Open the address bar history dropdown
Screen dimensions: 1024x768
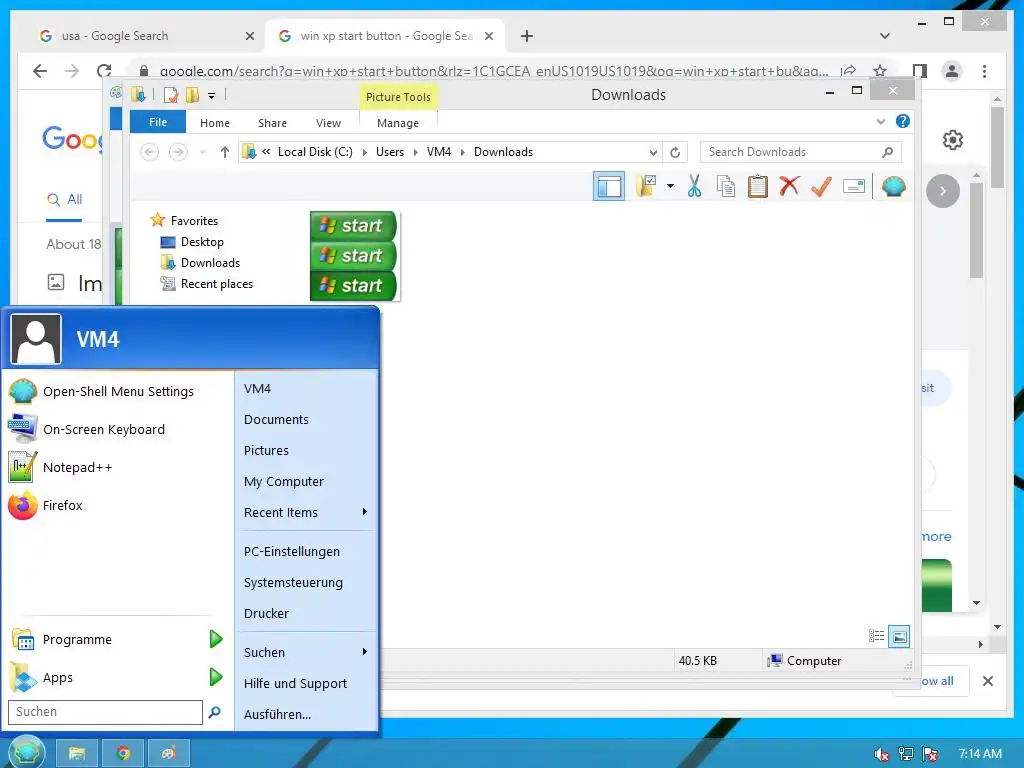pos(653,152)
